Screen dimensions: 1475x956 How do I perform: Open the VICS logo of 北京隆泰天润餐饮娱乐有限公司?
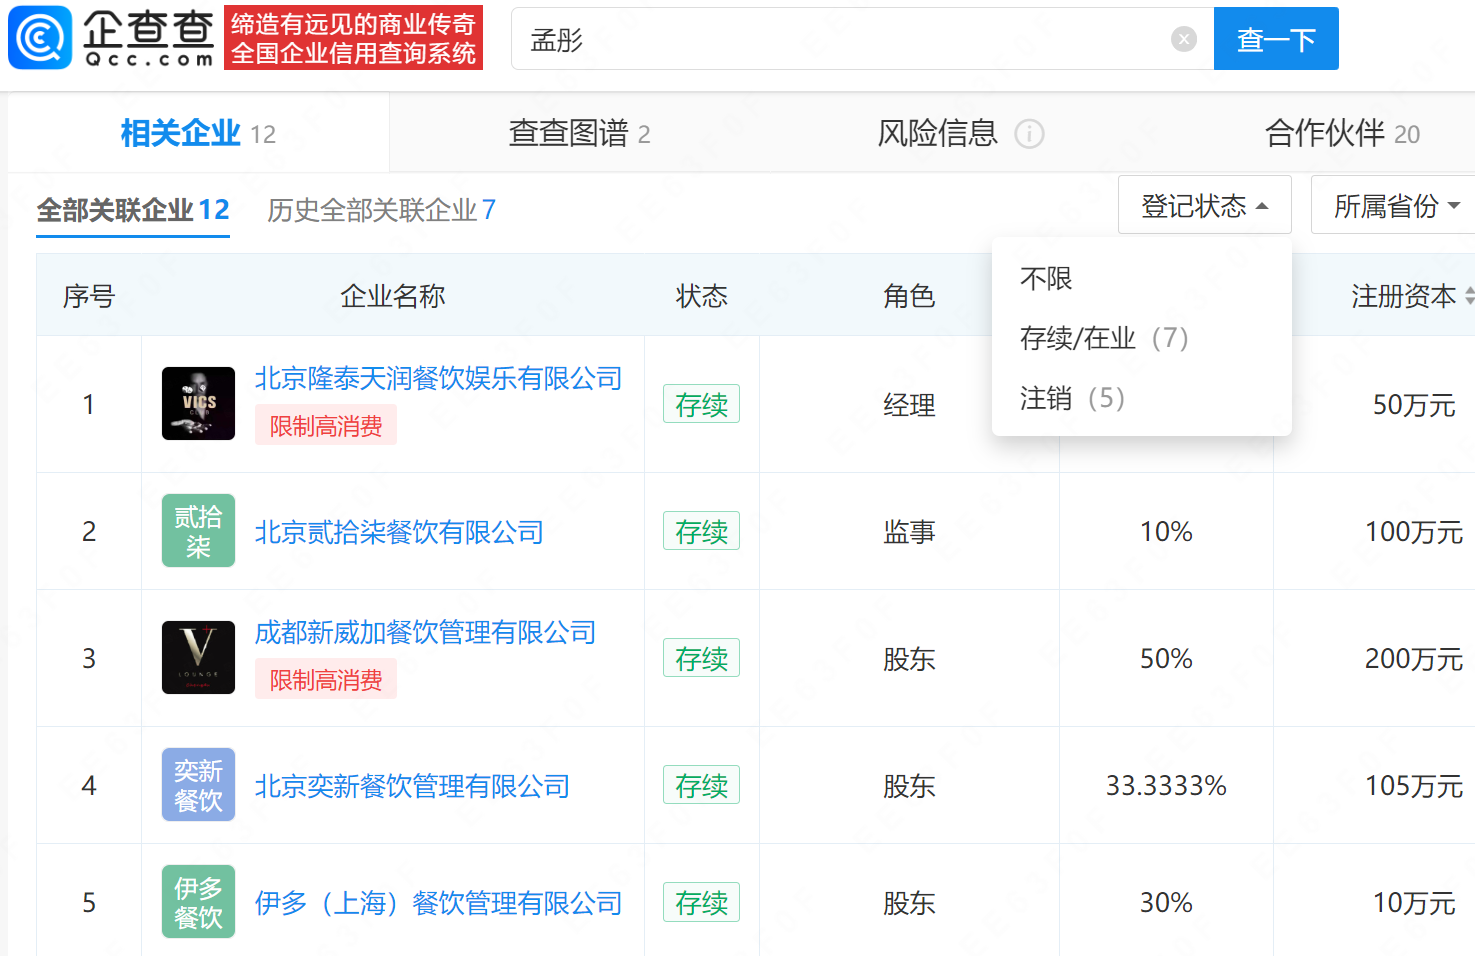click(x=198, y=403)
